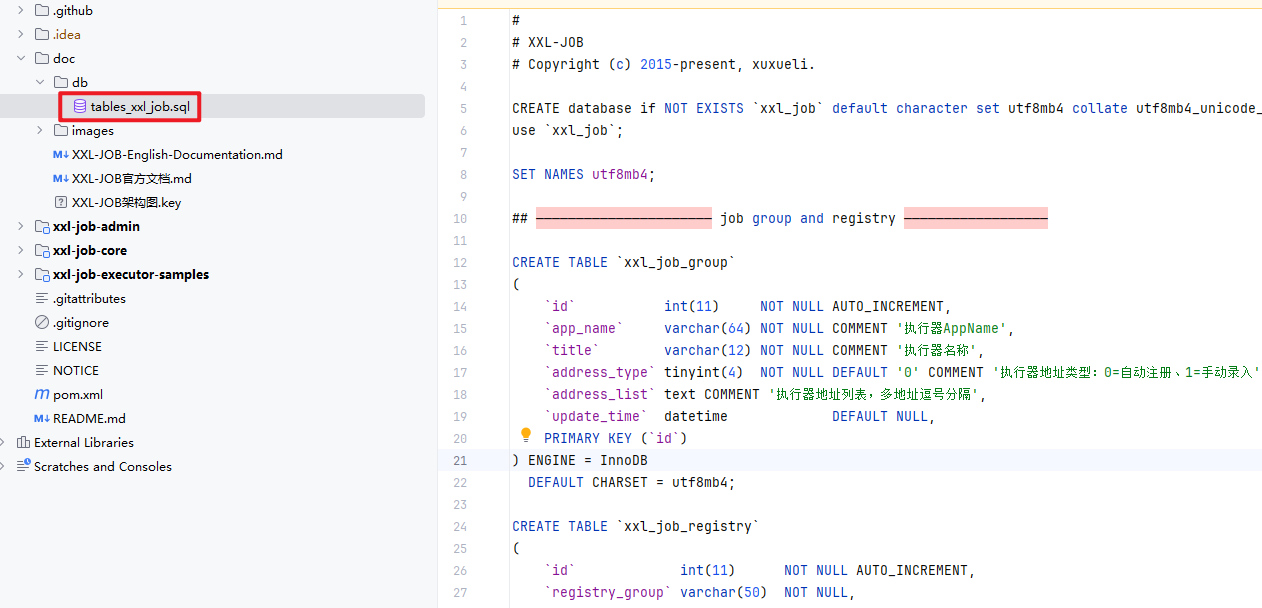The width and height of the screenshot is (1262, 608).
Task: Click the `registry_group` column name
Action: [608, 592]
